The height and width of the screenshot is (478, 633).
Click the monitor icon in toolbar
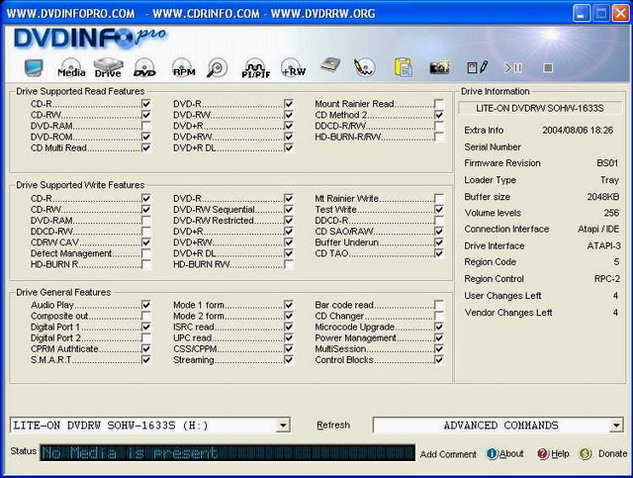pos(34,68)
